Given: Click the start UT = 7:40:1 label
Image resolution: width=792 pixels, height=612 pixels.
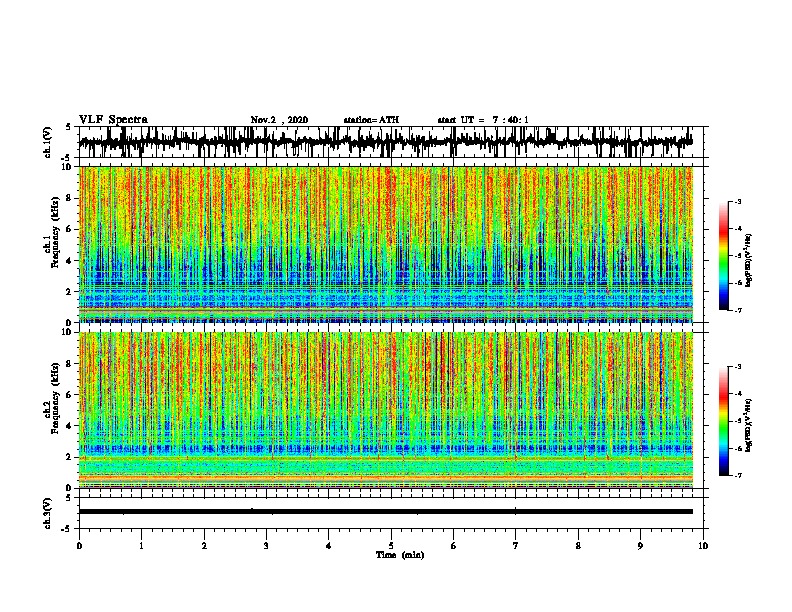Looking at the screenshot, I should (x=483, y=120).
